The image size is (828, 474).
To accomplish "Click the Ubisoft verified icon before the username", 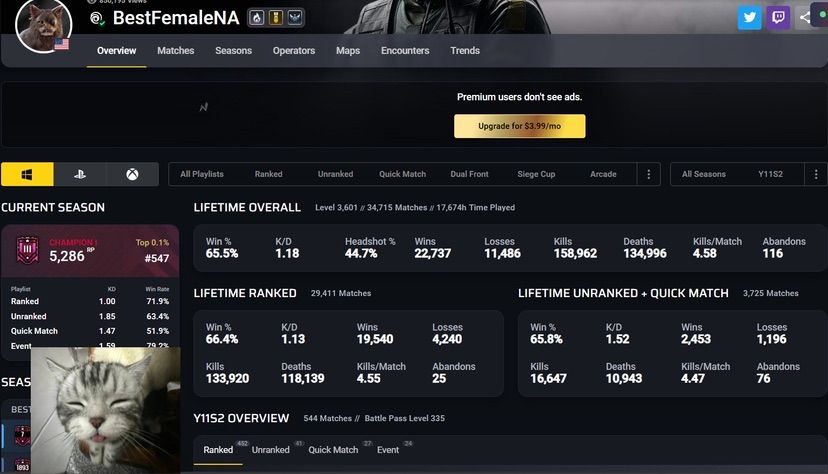I will click(x=97, y=18).
